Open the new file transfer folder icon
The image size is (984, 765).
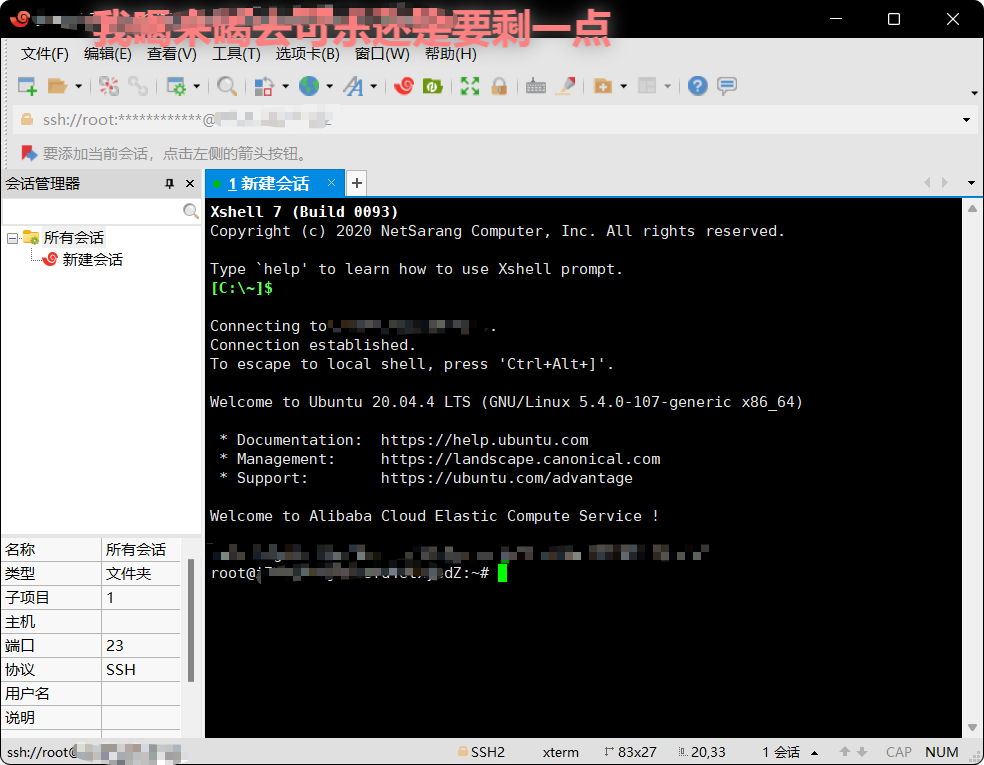(x=604, y=86)
